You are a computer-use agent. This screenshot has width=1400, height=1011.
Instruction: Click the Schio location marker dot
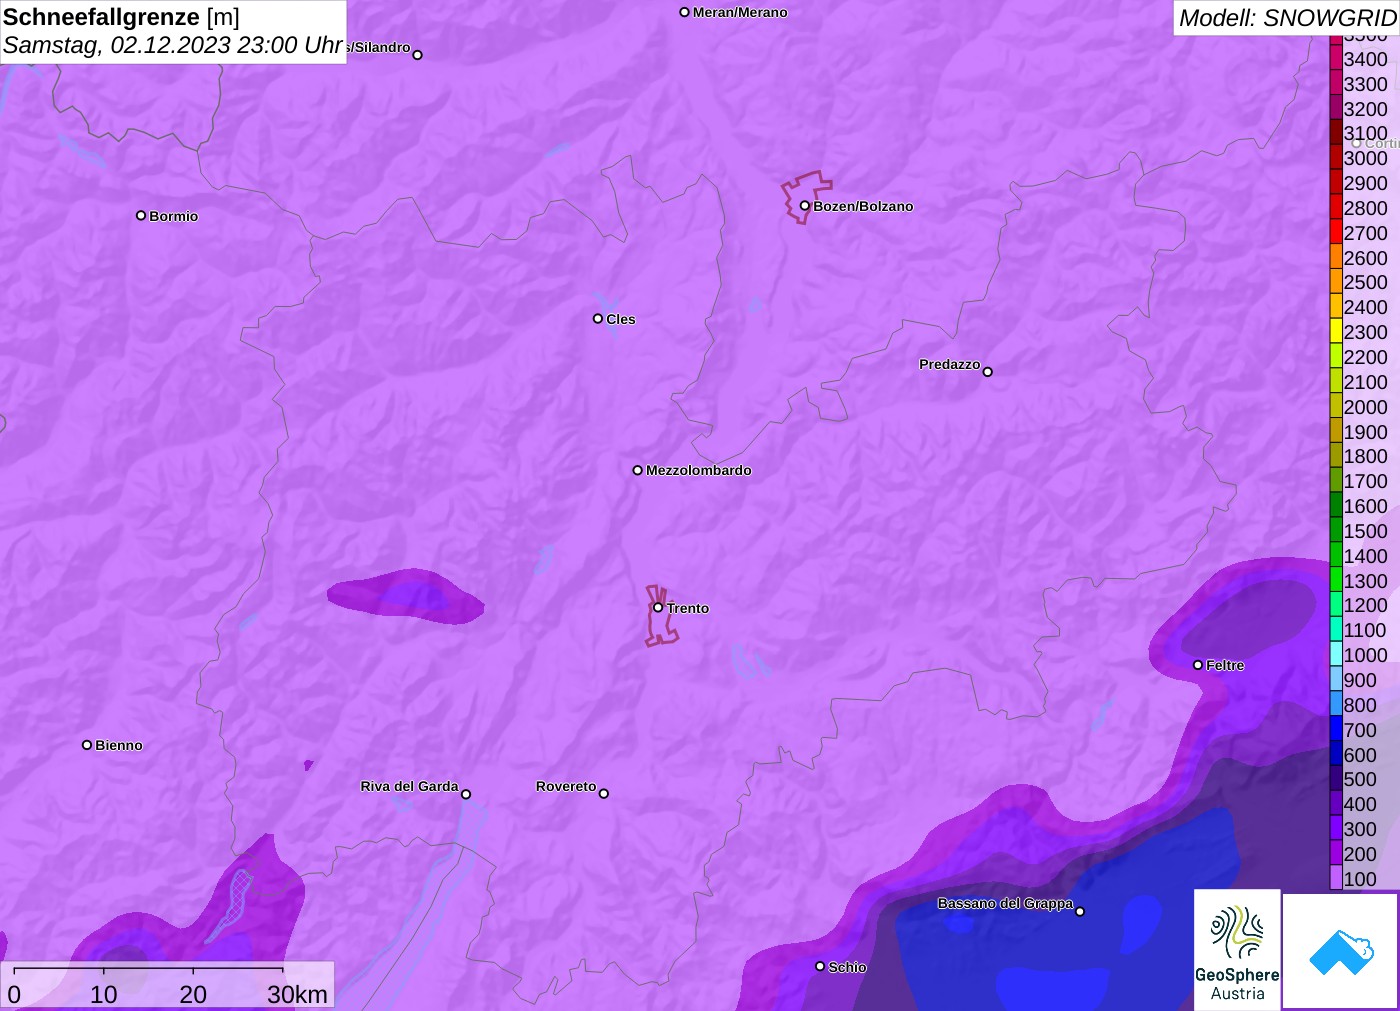click(x=820, y=966)
